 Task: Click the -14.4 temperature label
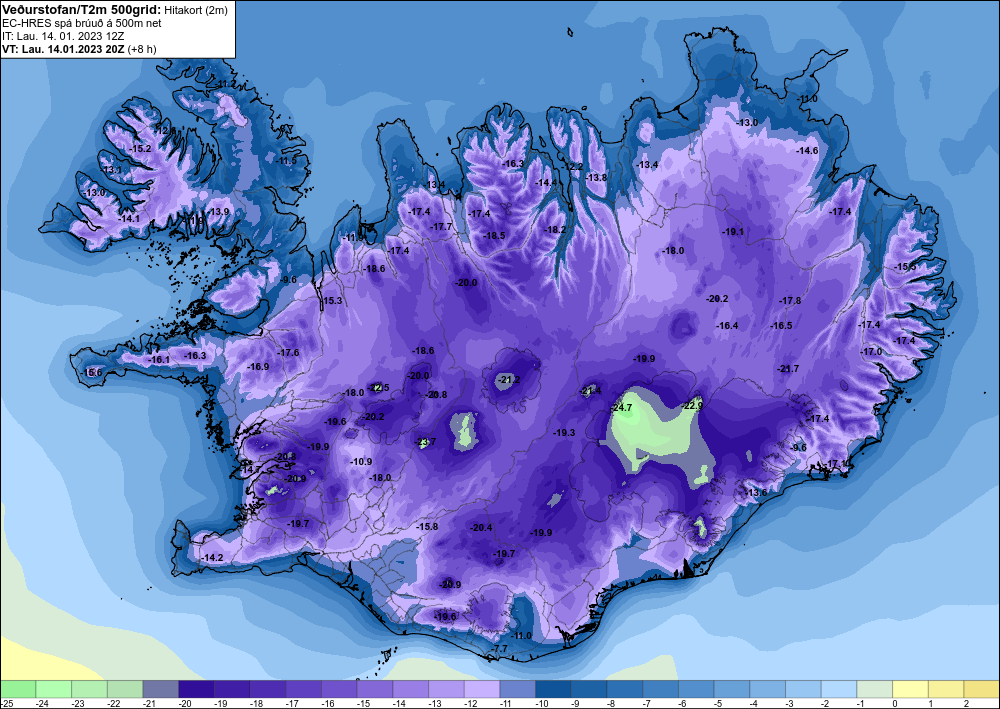(x=546, y=182)
